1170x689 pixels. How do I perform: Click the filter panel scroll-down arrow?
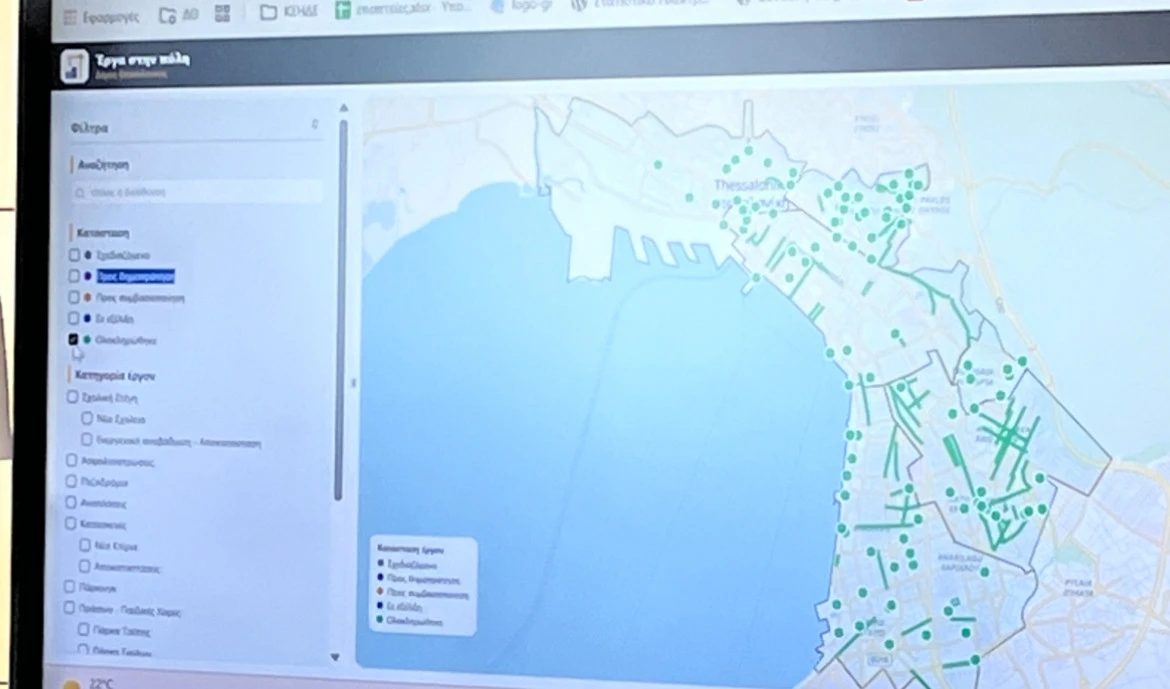pos(335,657)
